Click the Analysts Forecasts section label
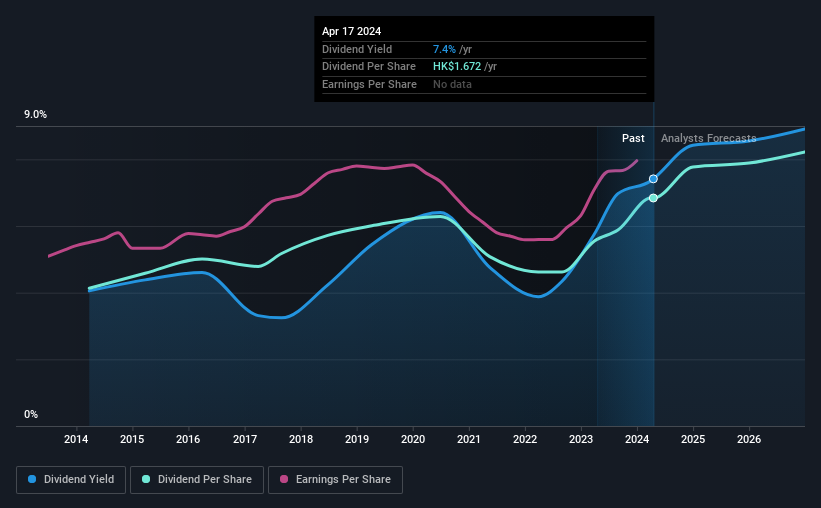 coord(708,138)
